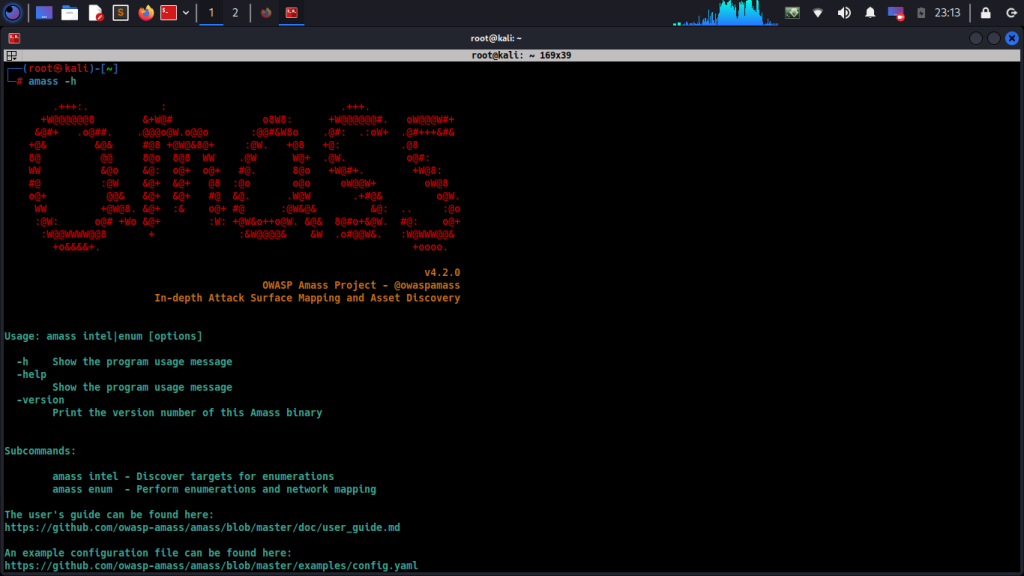This screenshot has width=1024, height=576.
Task: Click the CPU usage graph monitor
Action: pyautogui.click(x=725, y=13)
